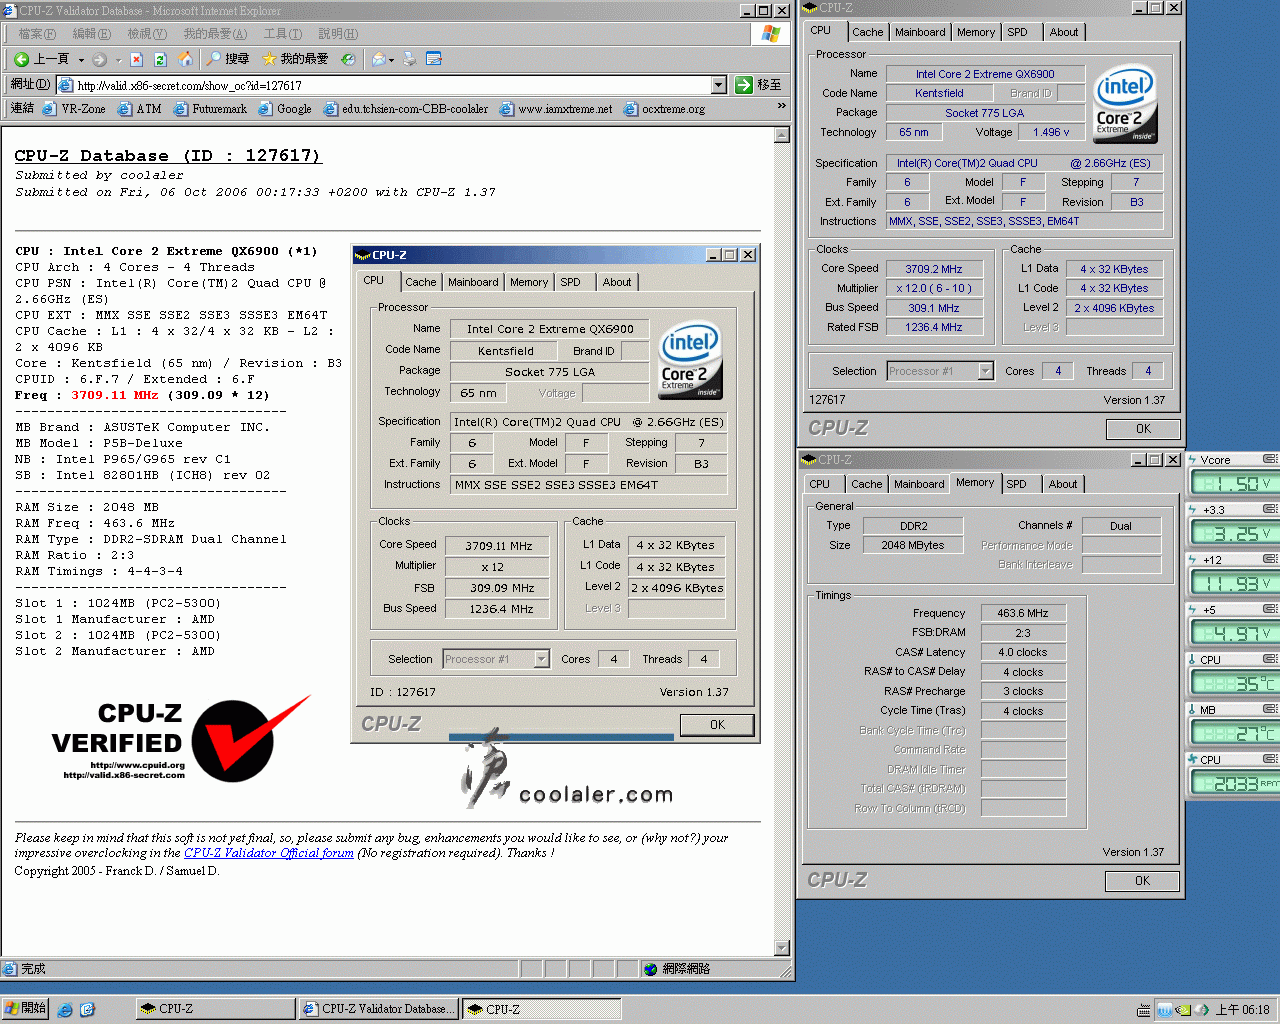Click the MB temperature gadget settings icon

pyautogui.click(x=1270, y=709)
